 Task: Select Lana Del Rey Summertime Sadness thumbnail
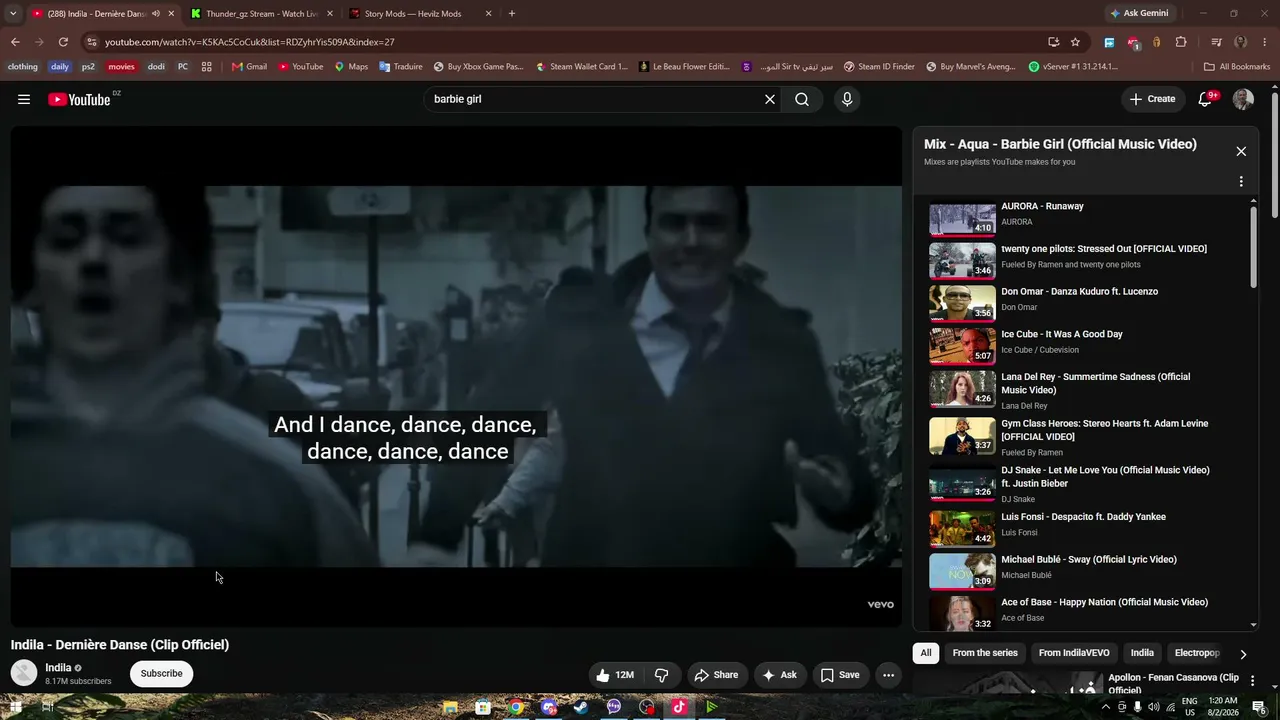(x=962, y=388)
